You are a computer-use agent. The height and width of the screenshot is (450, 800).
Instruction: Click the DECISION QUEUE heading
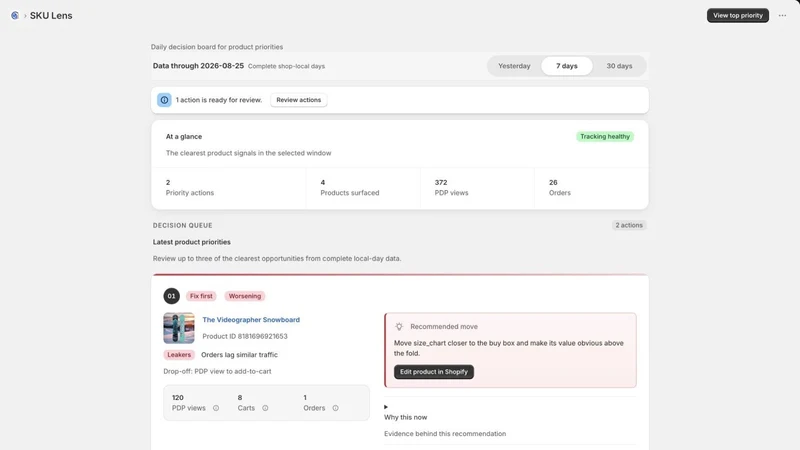pyautogui.click(x=183, y=226)
